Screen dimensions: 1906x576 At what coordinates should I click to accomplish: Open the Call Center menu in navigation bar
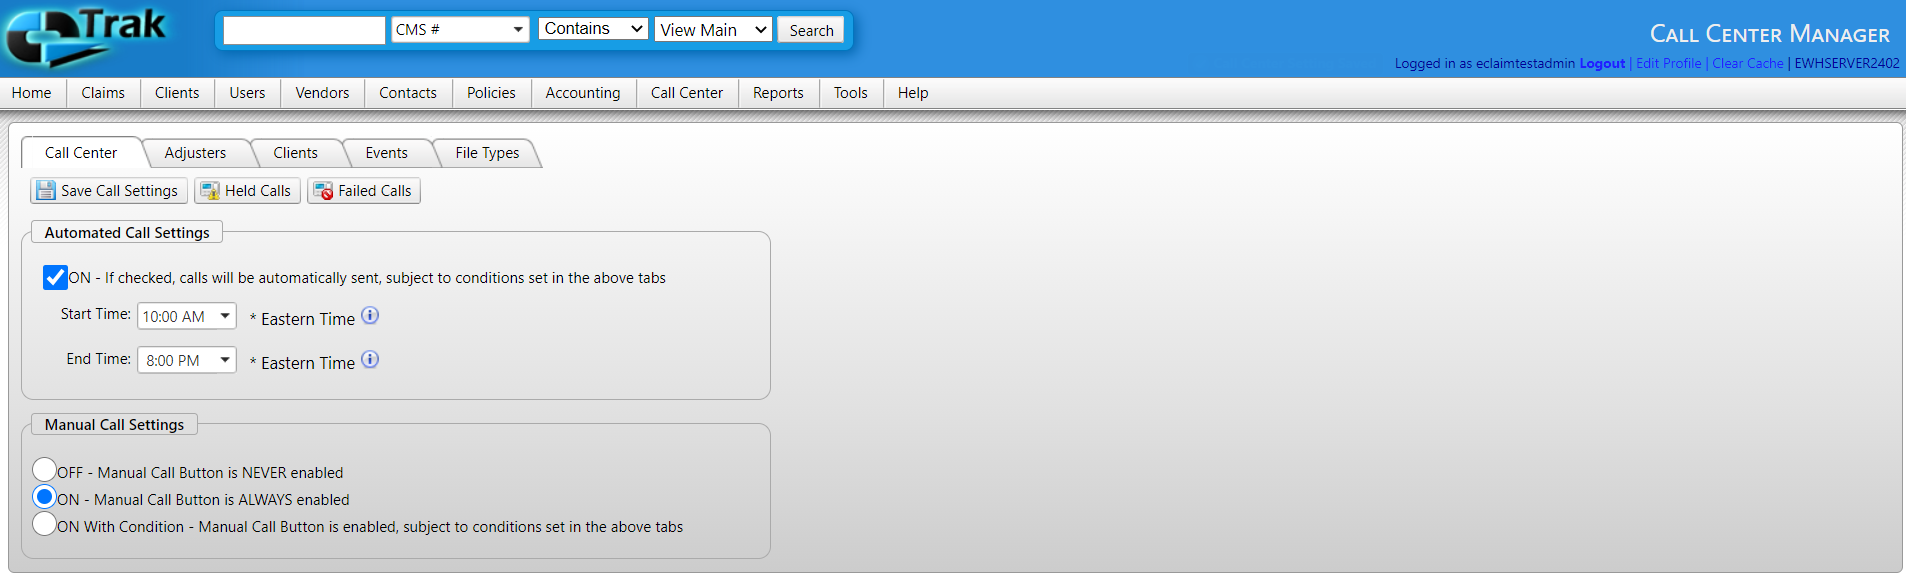(x=687, y=93)
